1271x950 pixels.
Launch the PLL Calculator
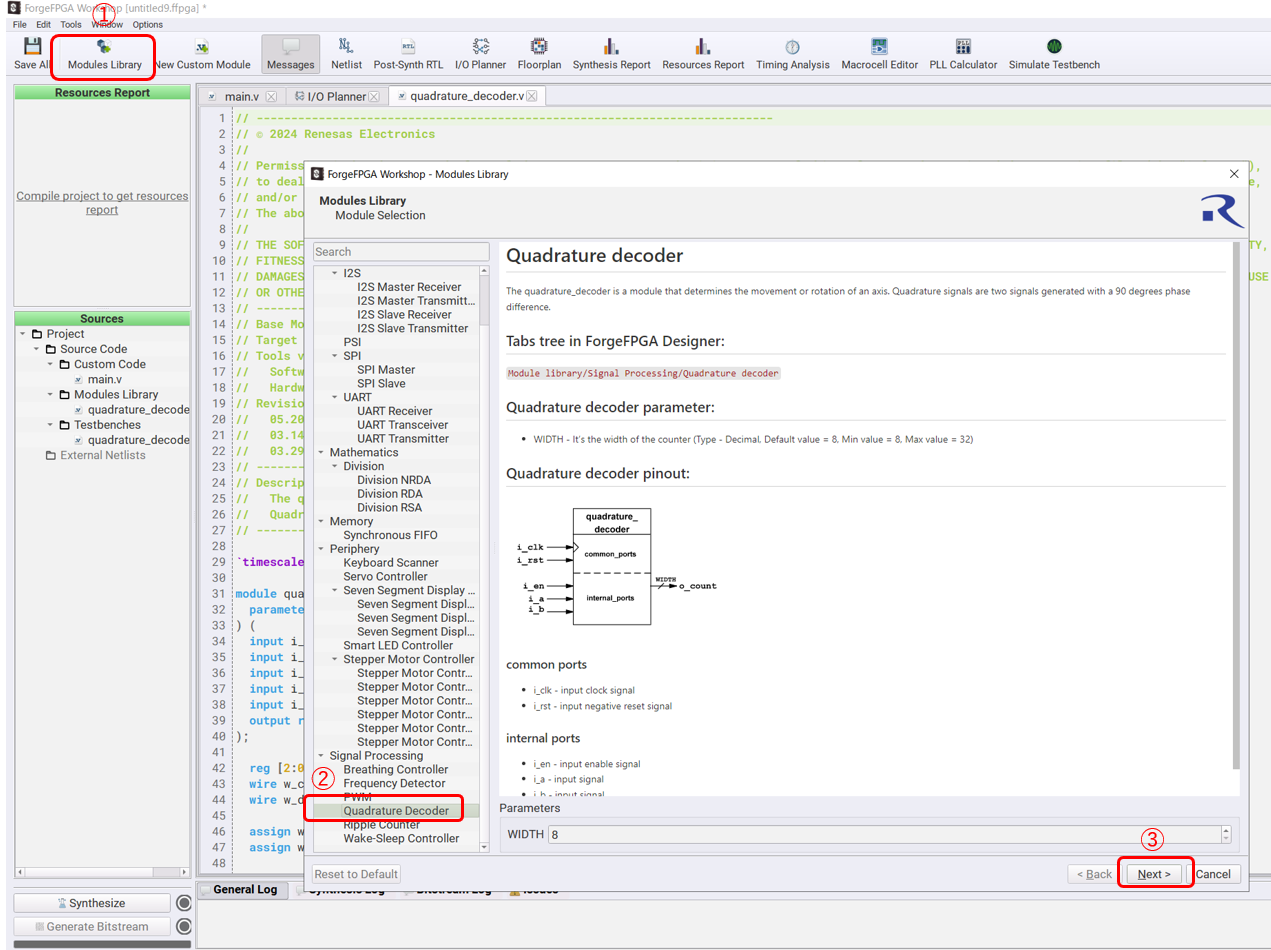[963, 54]
